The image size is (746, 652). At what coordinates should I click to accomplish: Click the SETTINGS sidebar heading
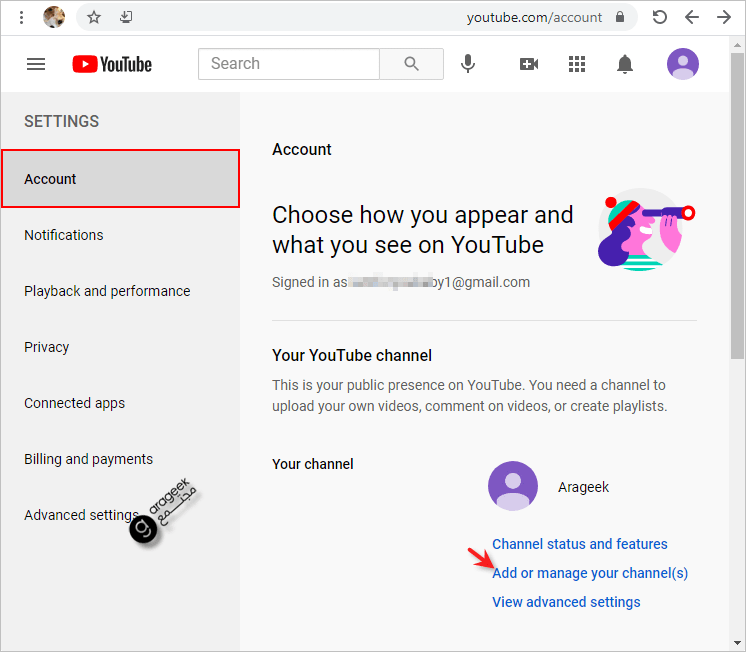tap(62, 121)
